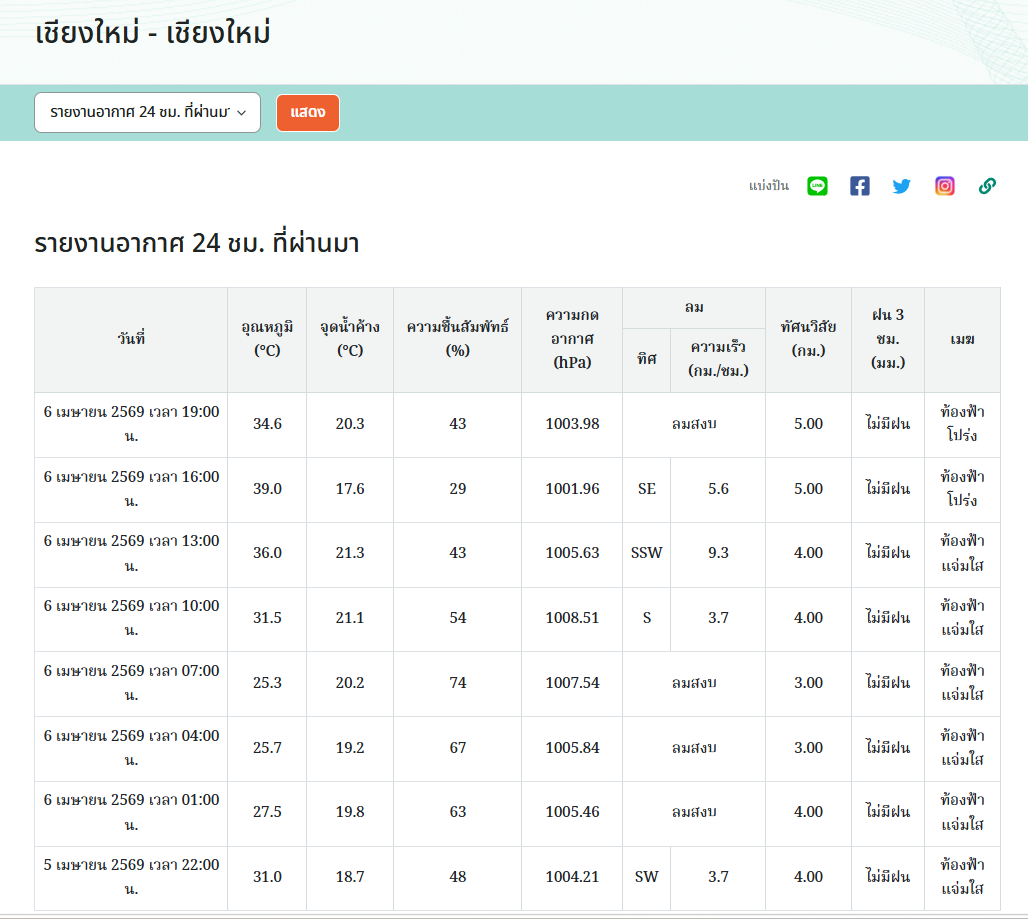Click wind direction SSW
The image size is (1028, 919).
point(646,553)
